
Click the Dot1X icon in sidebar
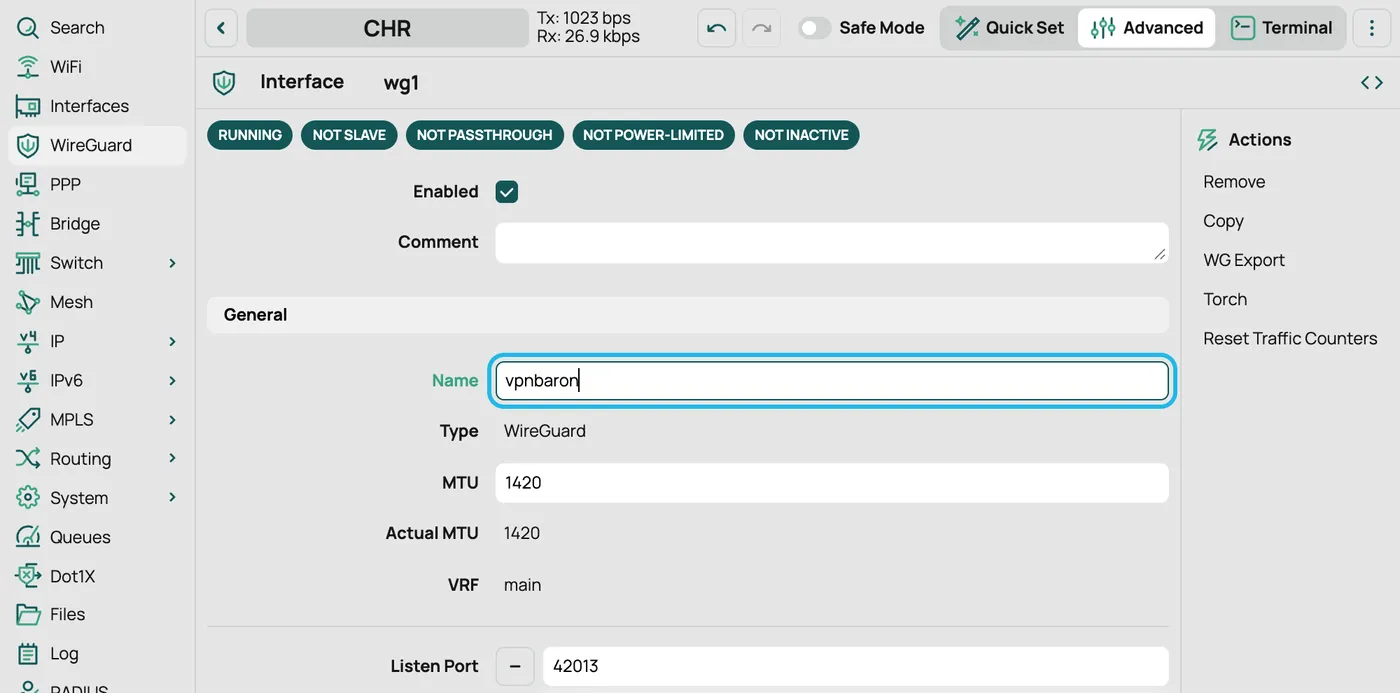point(28,576)
